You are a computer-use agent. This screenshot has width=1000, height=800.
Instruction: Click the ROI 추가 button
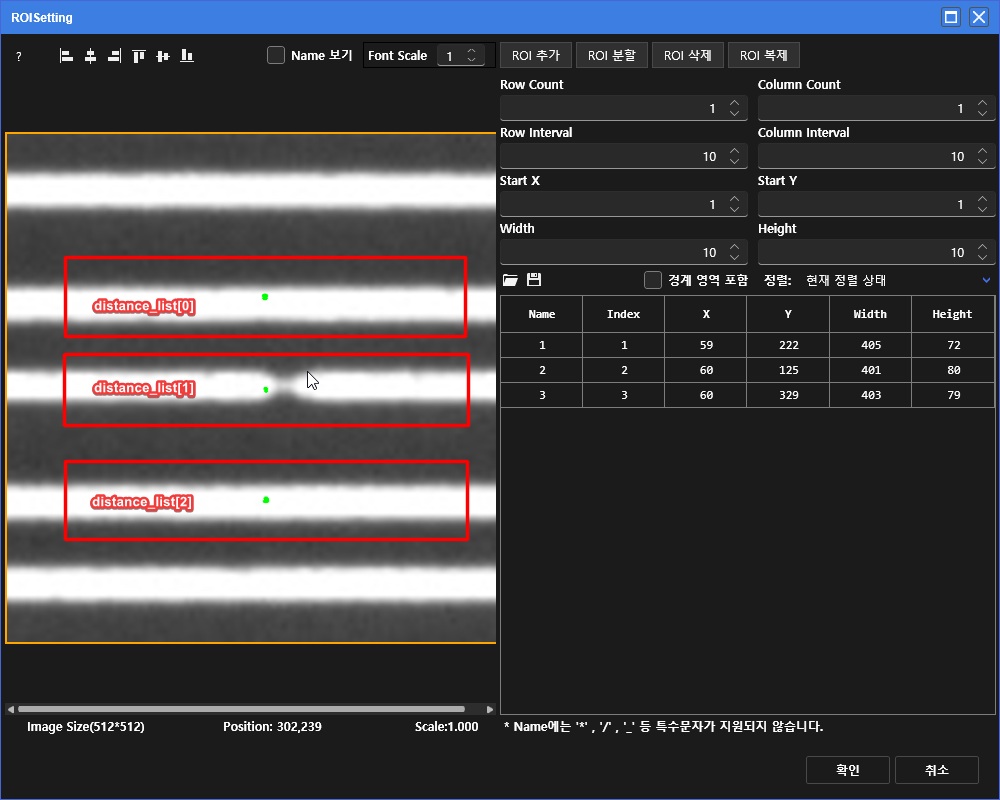point(535,56)
